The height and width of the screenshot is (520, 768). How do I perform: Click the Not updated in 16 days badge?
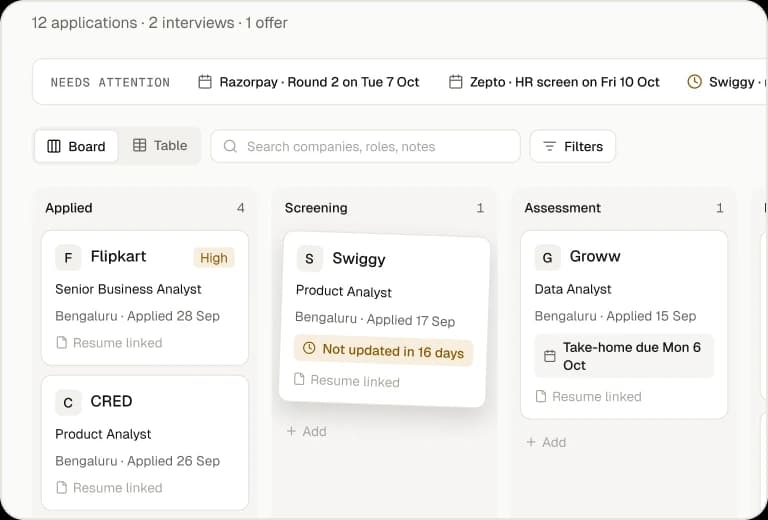[x=384, y=351]
